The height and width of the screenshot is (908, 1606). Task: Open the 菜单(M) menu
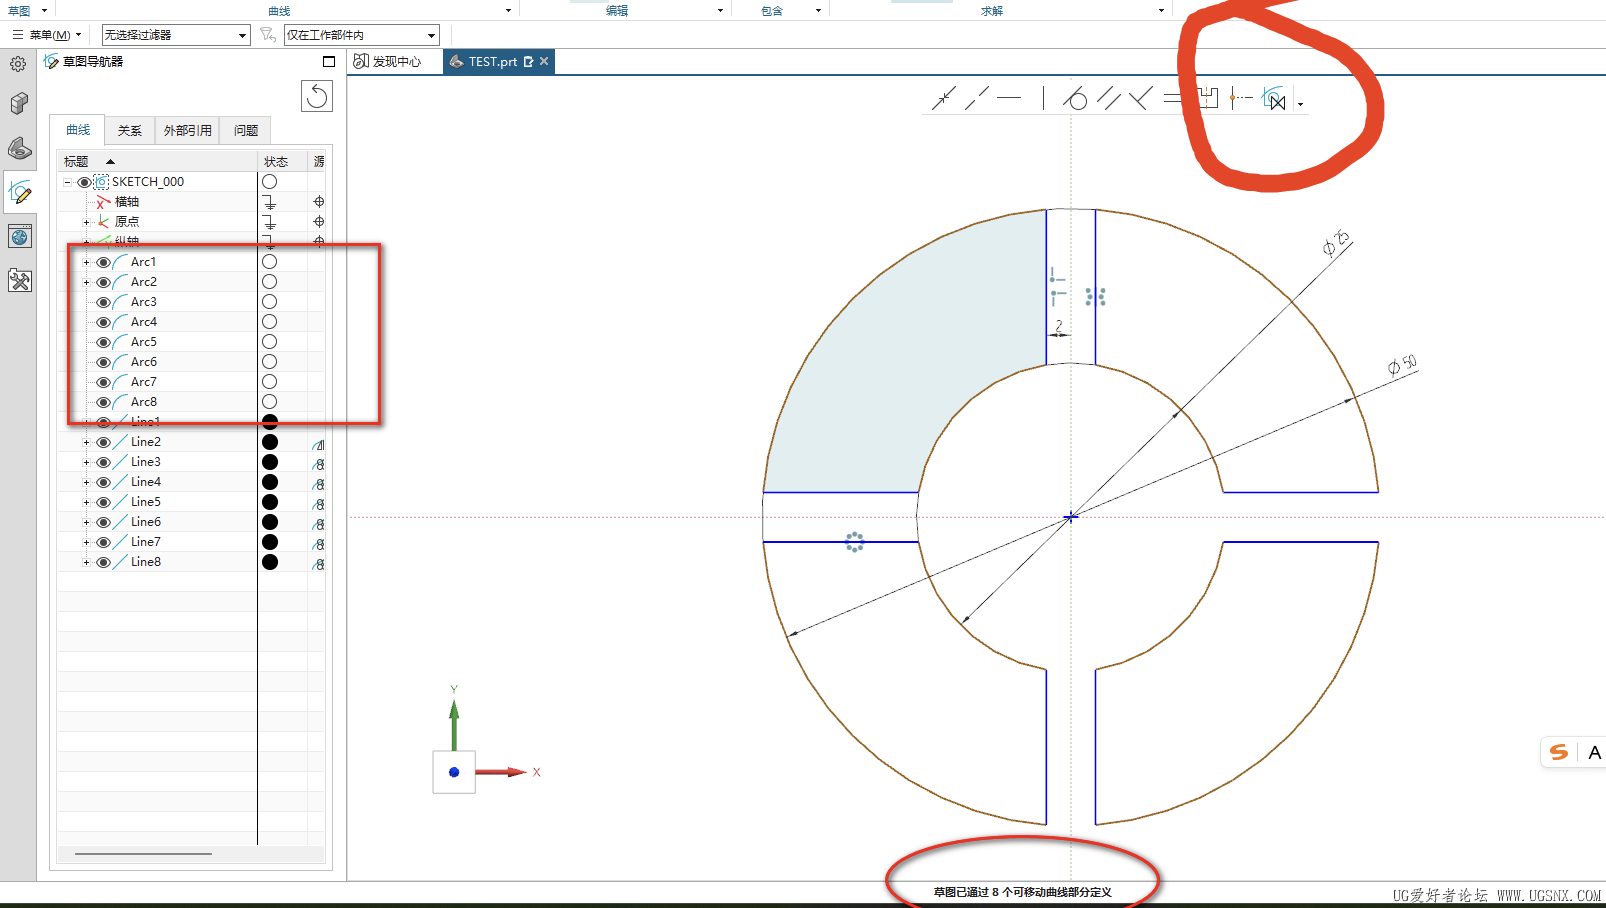tap(47, 35)
